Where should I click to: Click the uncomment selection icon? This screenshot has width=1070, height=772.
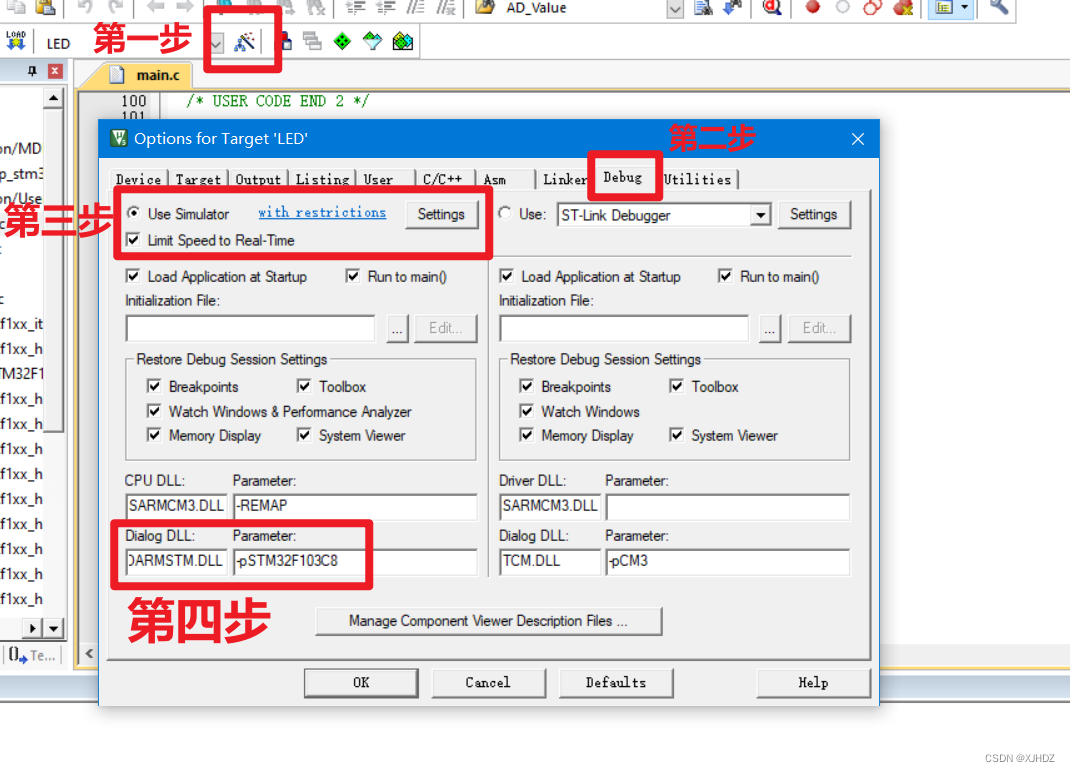[446, 8]
